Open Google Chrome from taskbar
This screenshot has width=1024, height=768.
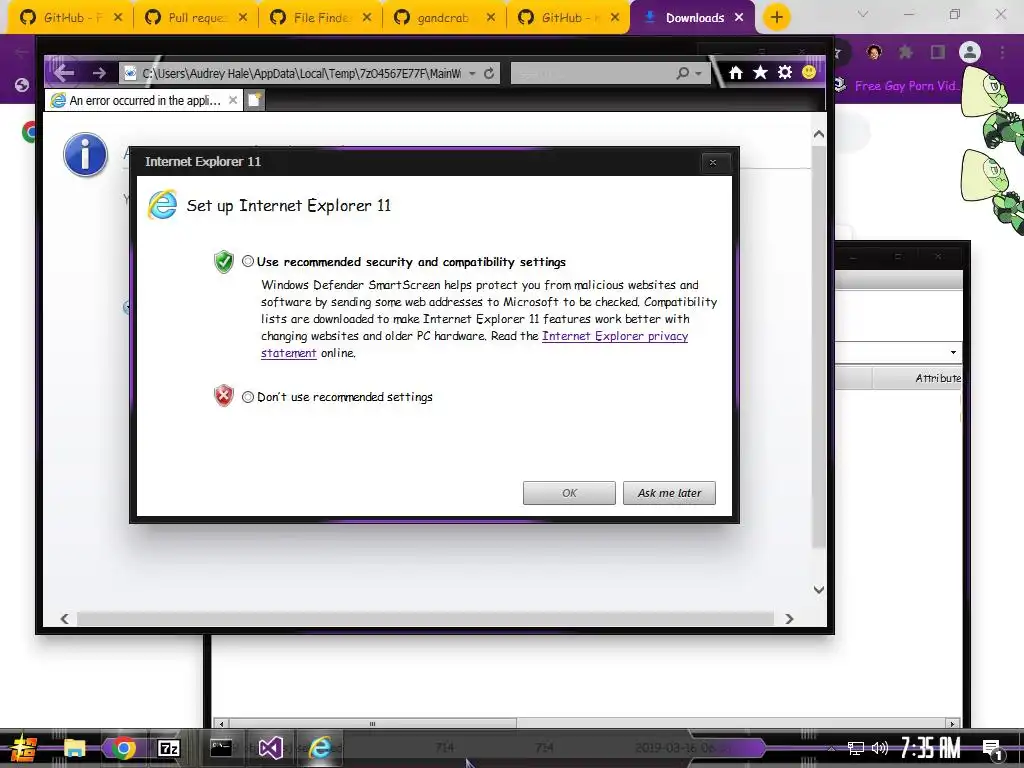(122, 748)
